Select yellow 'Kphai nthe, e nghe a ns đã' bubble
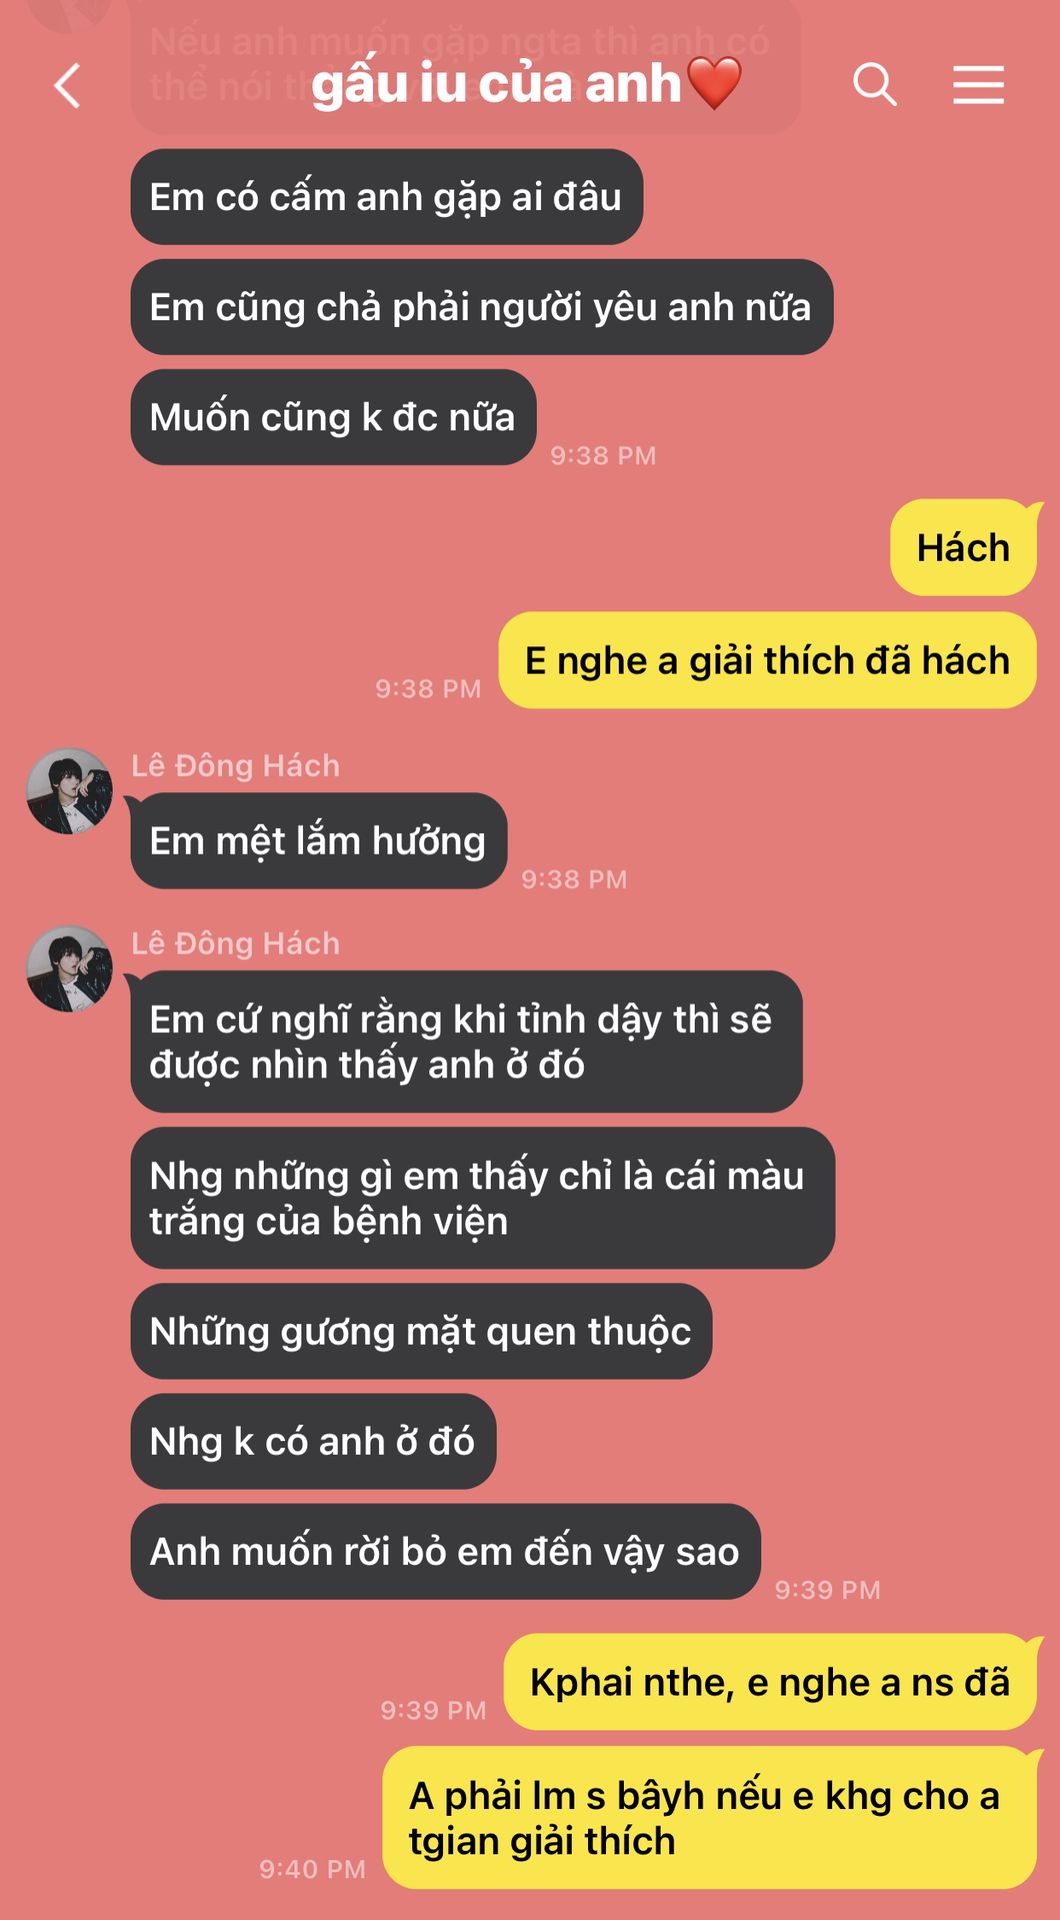Viewport: 1060px width, 1920px height. 770,1683
